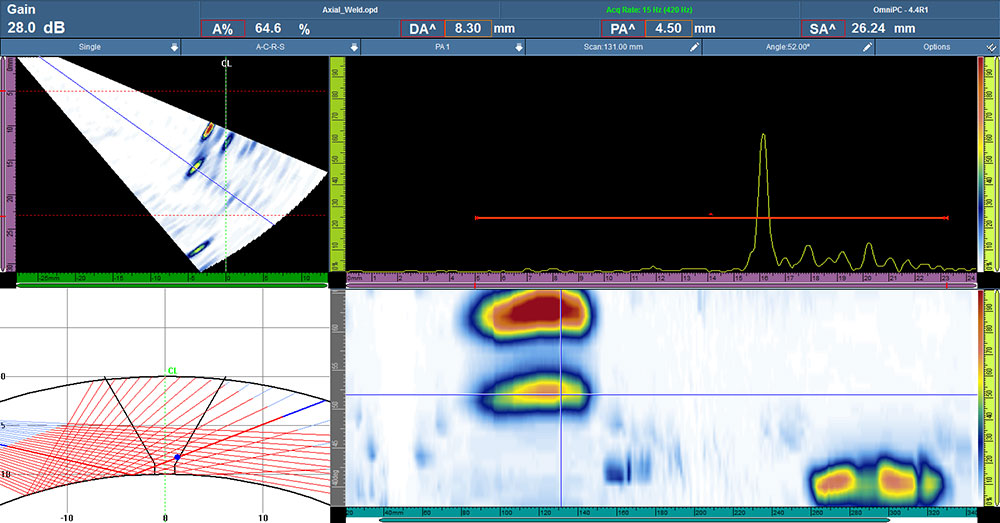Screen dimensions: 1000x523
Task: Select the PA^ 4.50 value box
Action: tap(668, 29)
